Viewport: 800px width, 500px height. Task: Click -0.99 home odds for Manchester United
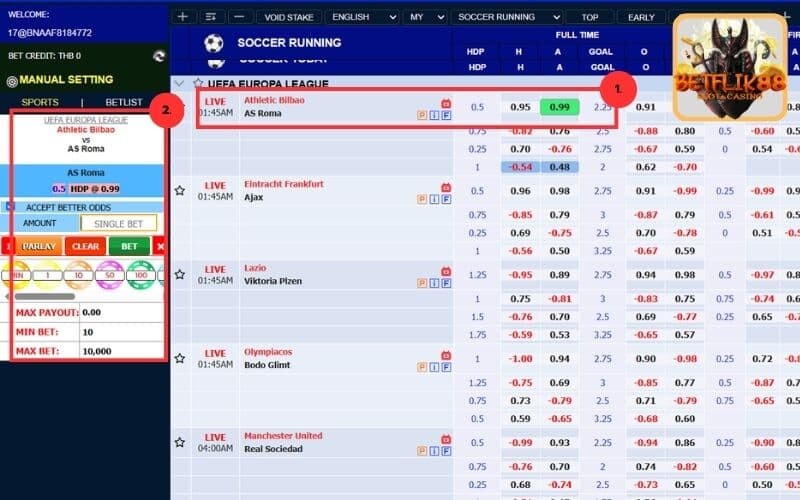coord(520,442)
